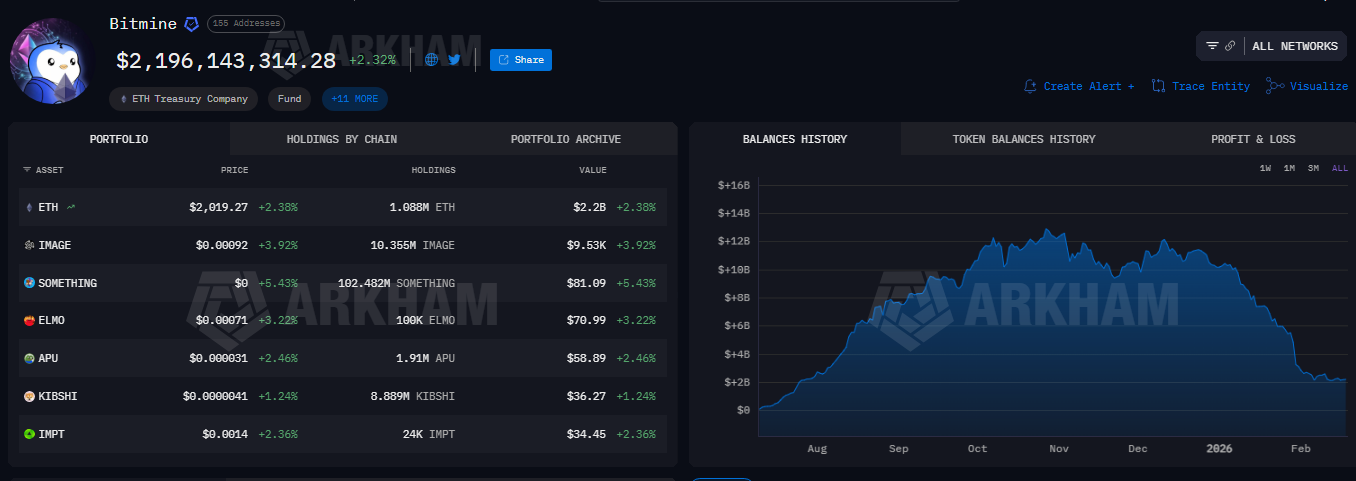This screenshot has height=481, width=1356.
Task: Open the Bitmine Twitter profile icon
Action: [x=454, y=60]
